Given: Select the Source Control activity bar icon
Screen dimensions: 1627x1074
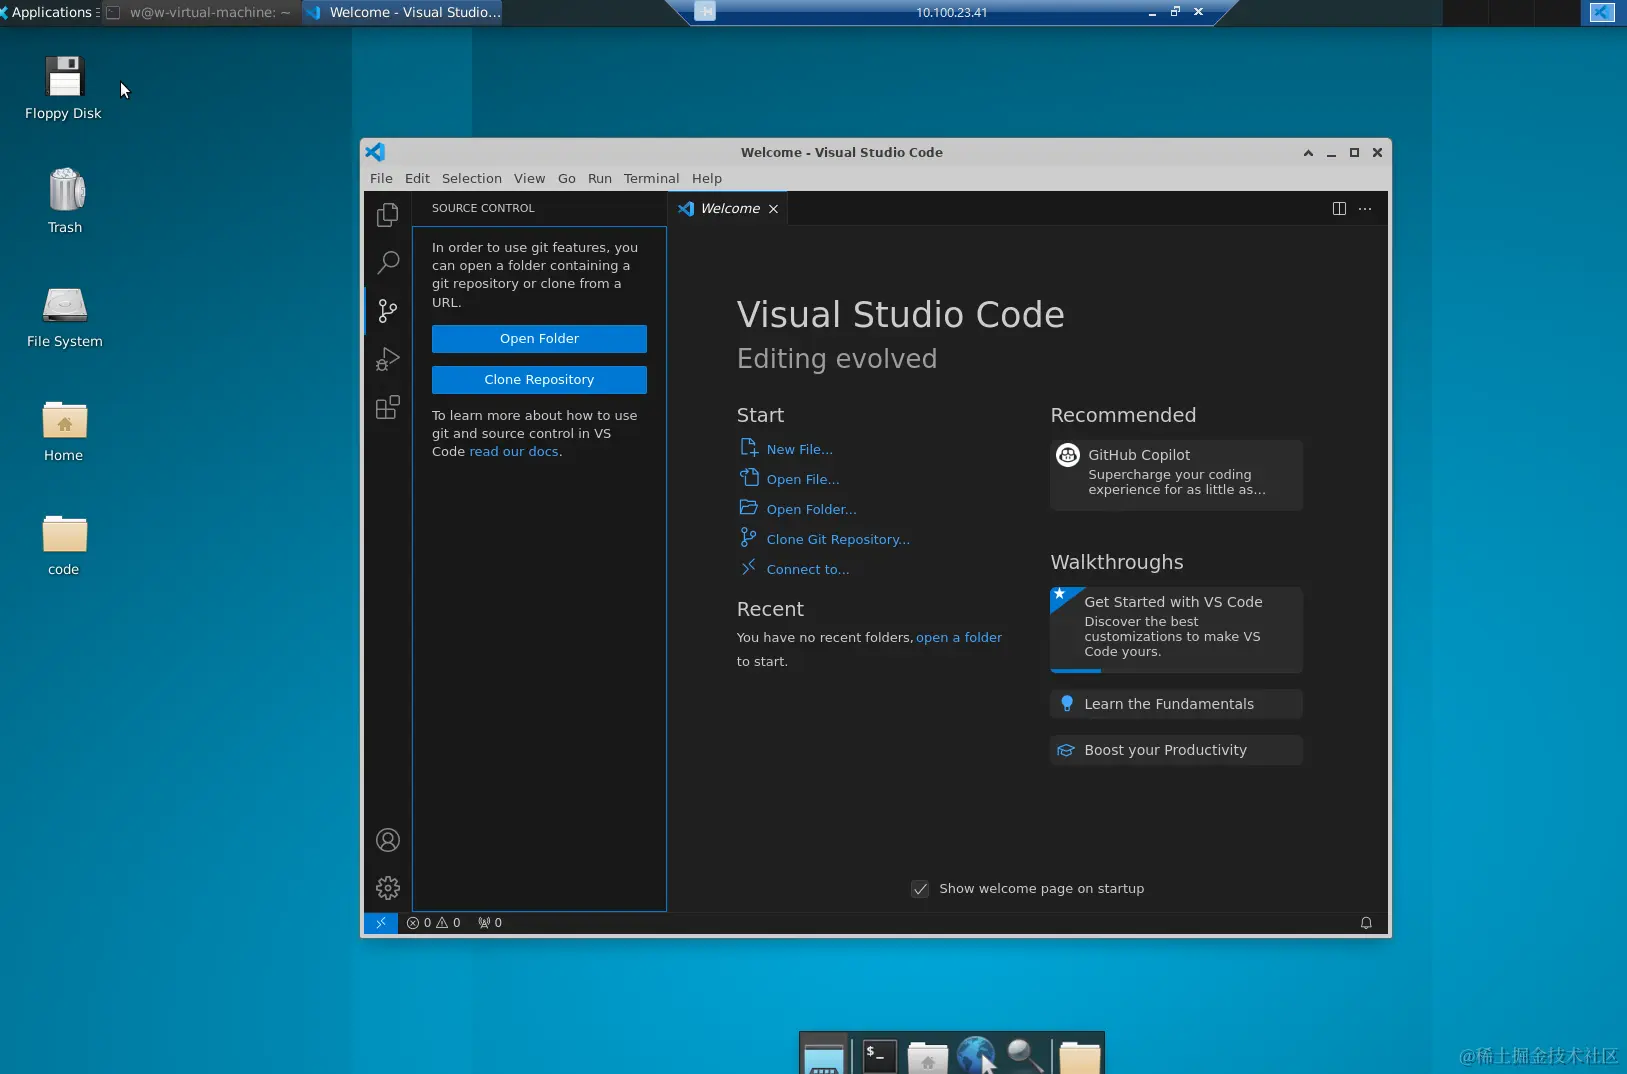Looking at the screenshot, I should pos(388,311).
